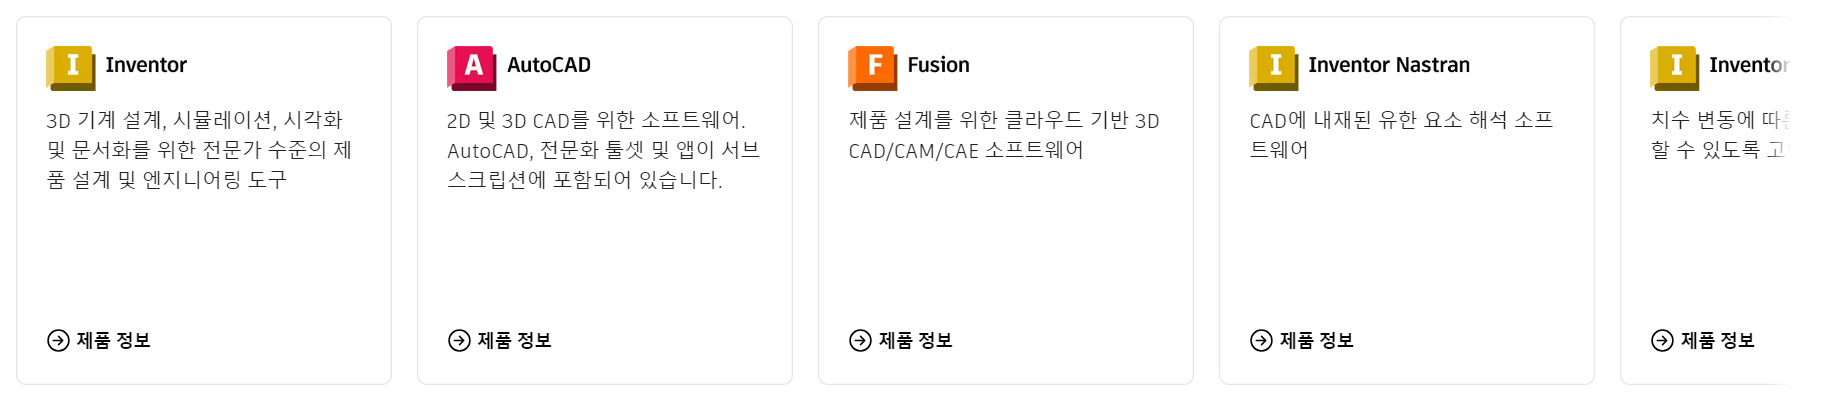This screenshot has width=1824, height=403.
Task: Open AutoCAD 제품 정보 link
Action: click(514, 341)
